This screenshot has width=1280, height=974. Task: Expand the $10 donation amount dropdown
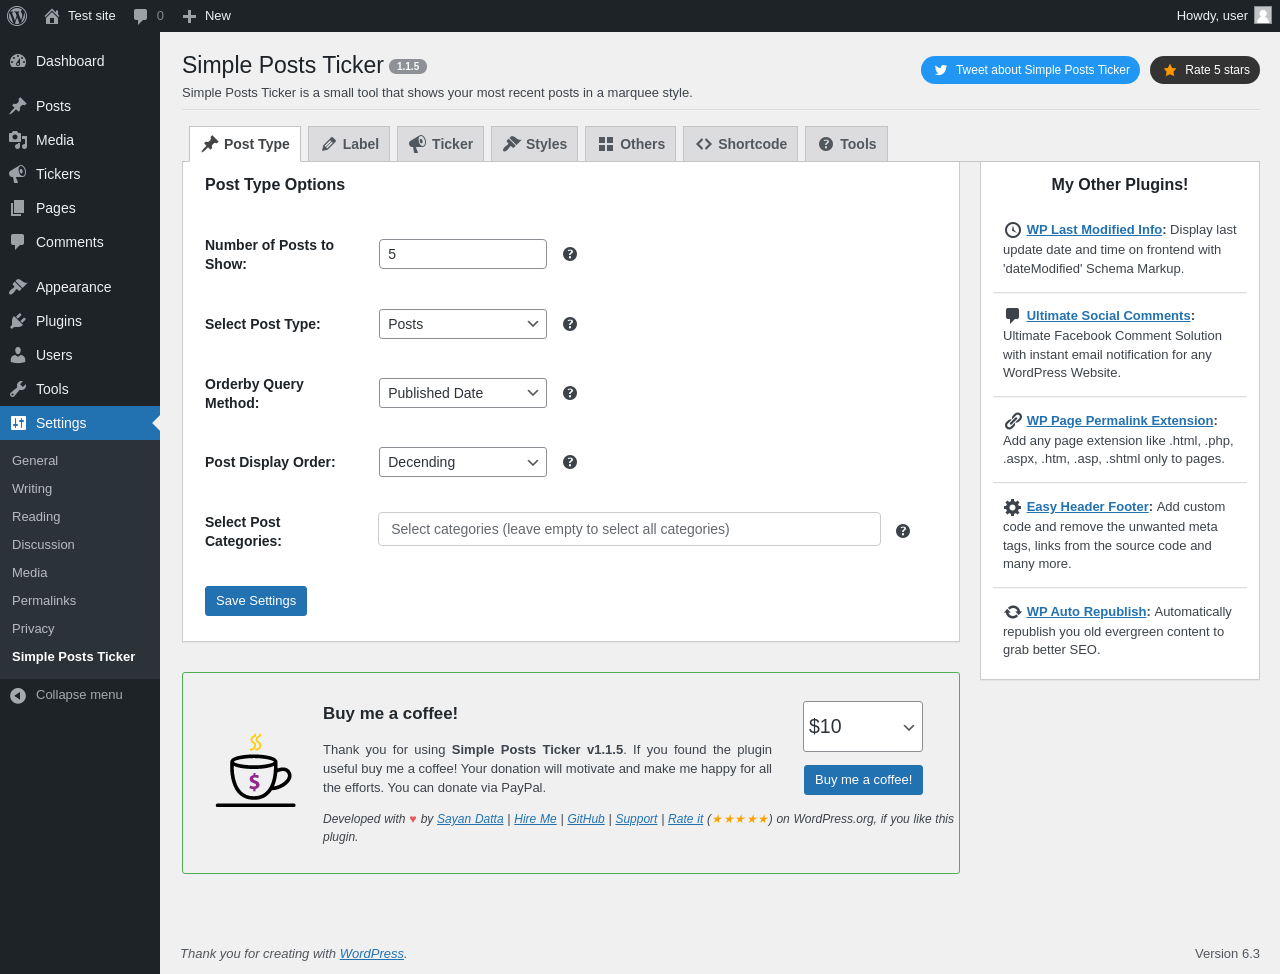[862, 727]
